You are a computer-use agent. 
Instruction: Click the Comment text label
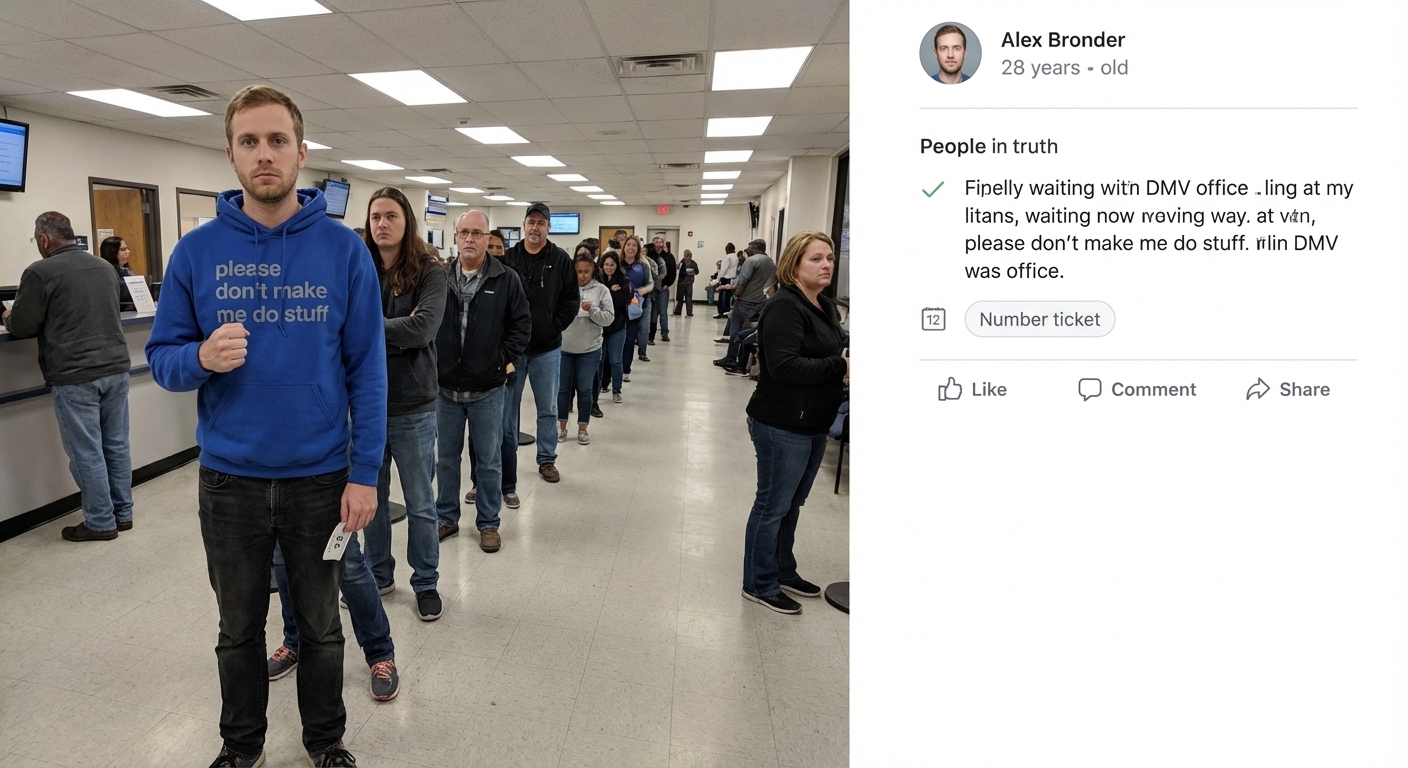pyautogui.click(x=1153, y=390)
